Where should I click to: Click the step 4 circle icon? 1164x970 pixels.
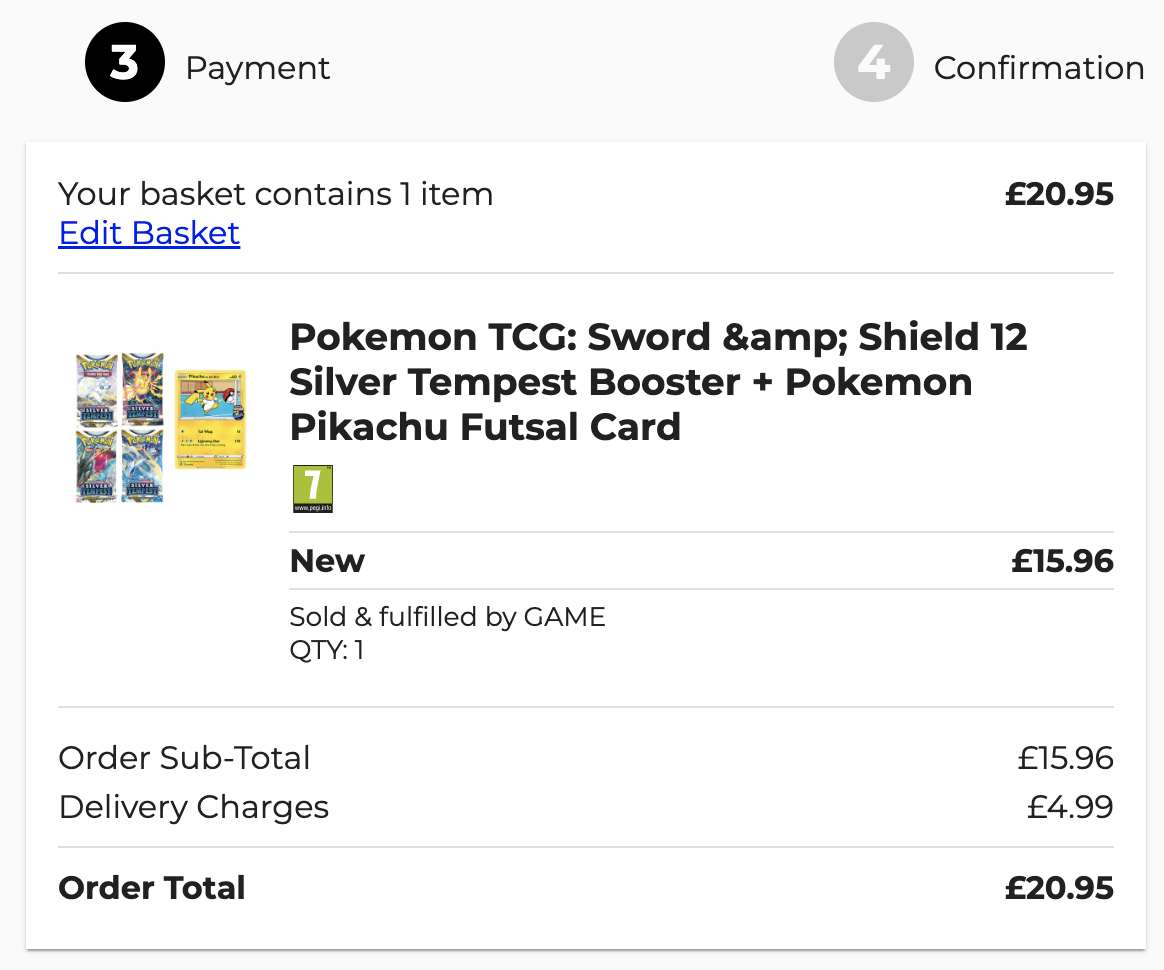pyautogui.click(x=873, y=63)
